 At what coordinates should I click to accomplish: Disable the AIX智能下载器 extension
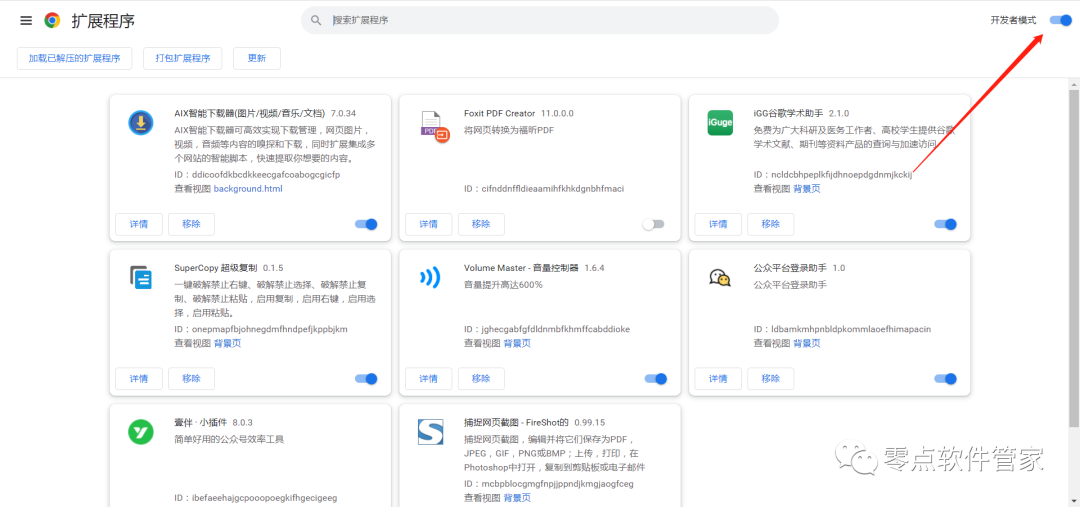click(x=366, y=224)
